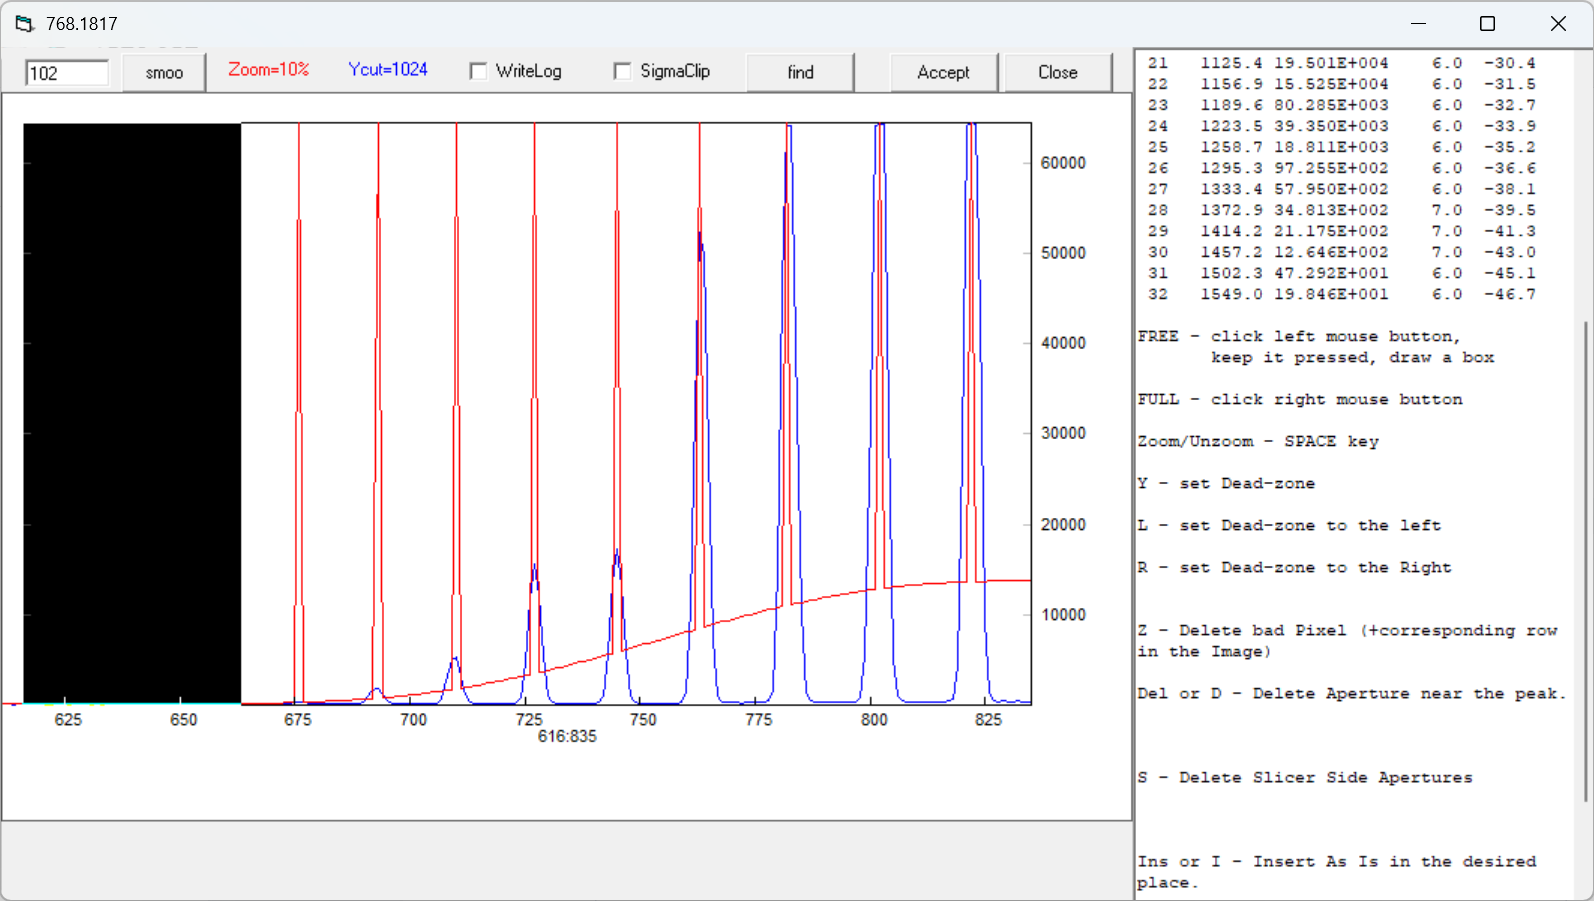Click the 725 x-axis tick label
This screenshot has height=901, width=1594.
click(x=529, y=720)
